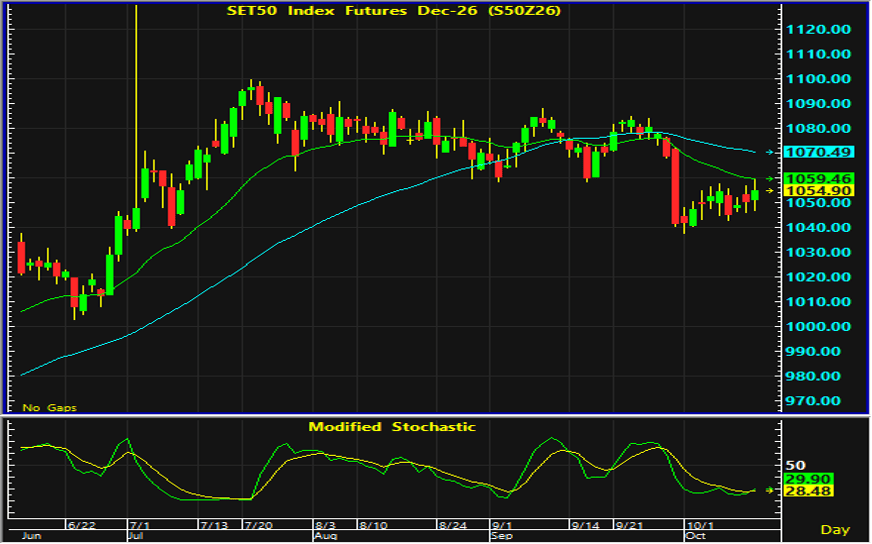Select the 7/1 date on time axis
The width and height of the screenshot is (872, 544).
click(x=140, y=526)
